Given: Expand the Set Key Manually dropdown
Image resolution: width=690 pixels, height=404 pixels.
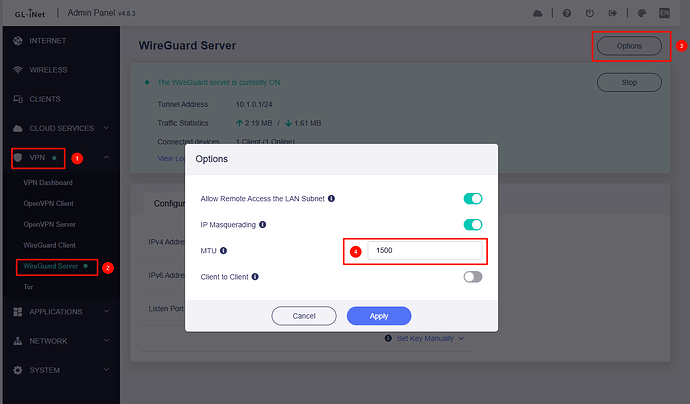Looking at the screenshot, I should pyautogui.click(x=426, y=338).
